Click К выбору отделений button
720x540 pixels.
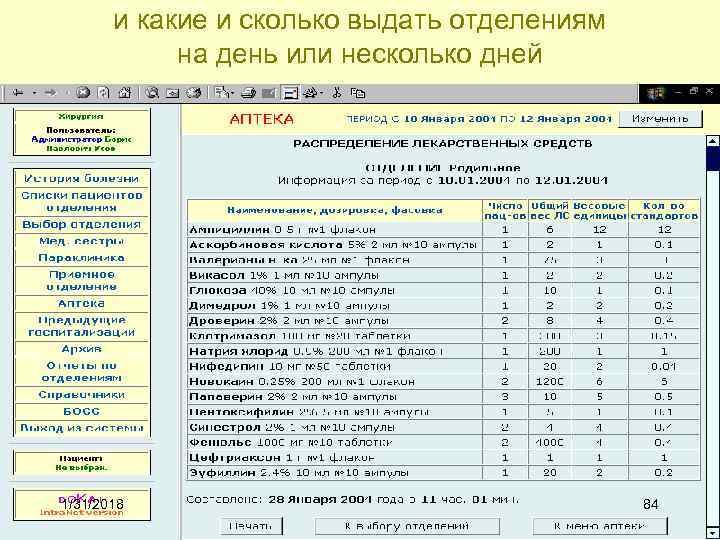407,526
